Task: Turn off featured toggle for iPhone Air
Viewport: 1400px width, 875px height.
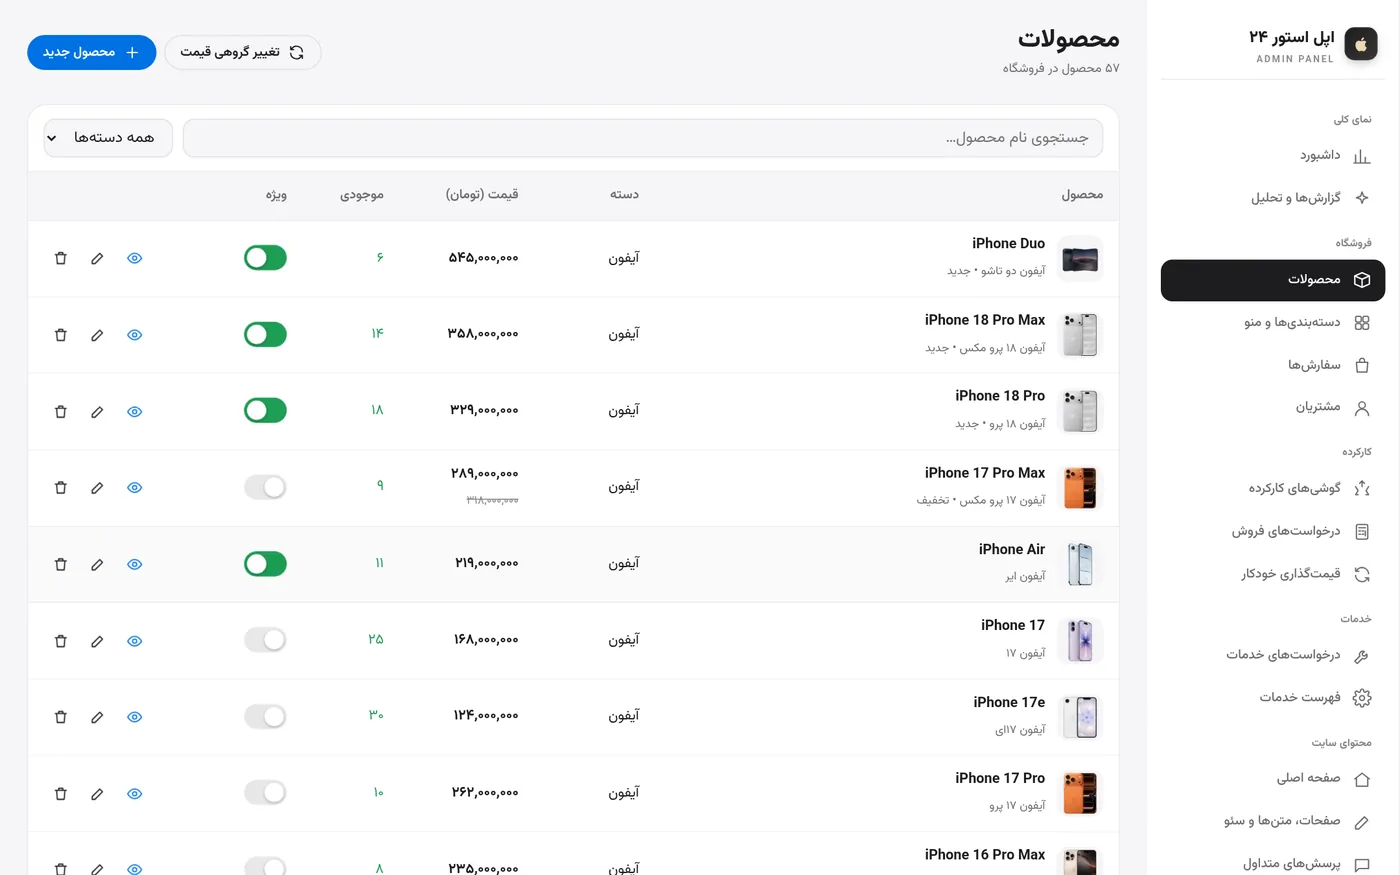Action: point(265,564)
